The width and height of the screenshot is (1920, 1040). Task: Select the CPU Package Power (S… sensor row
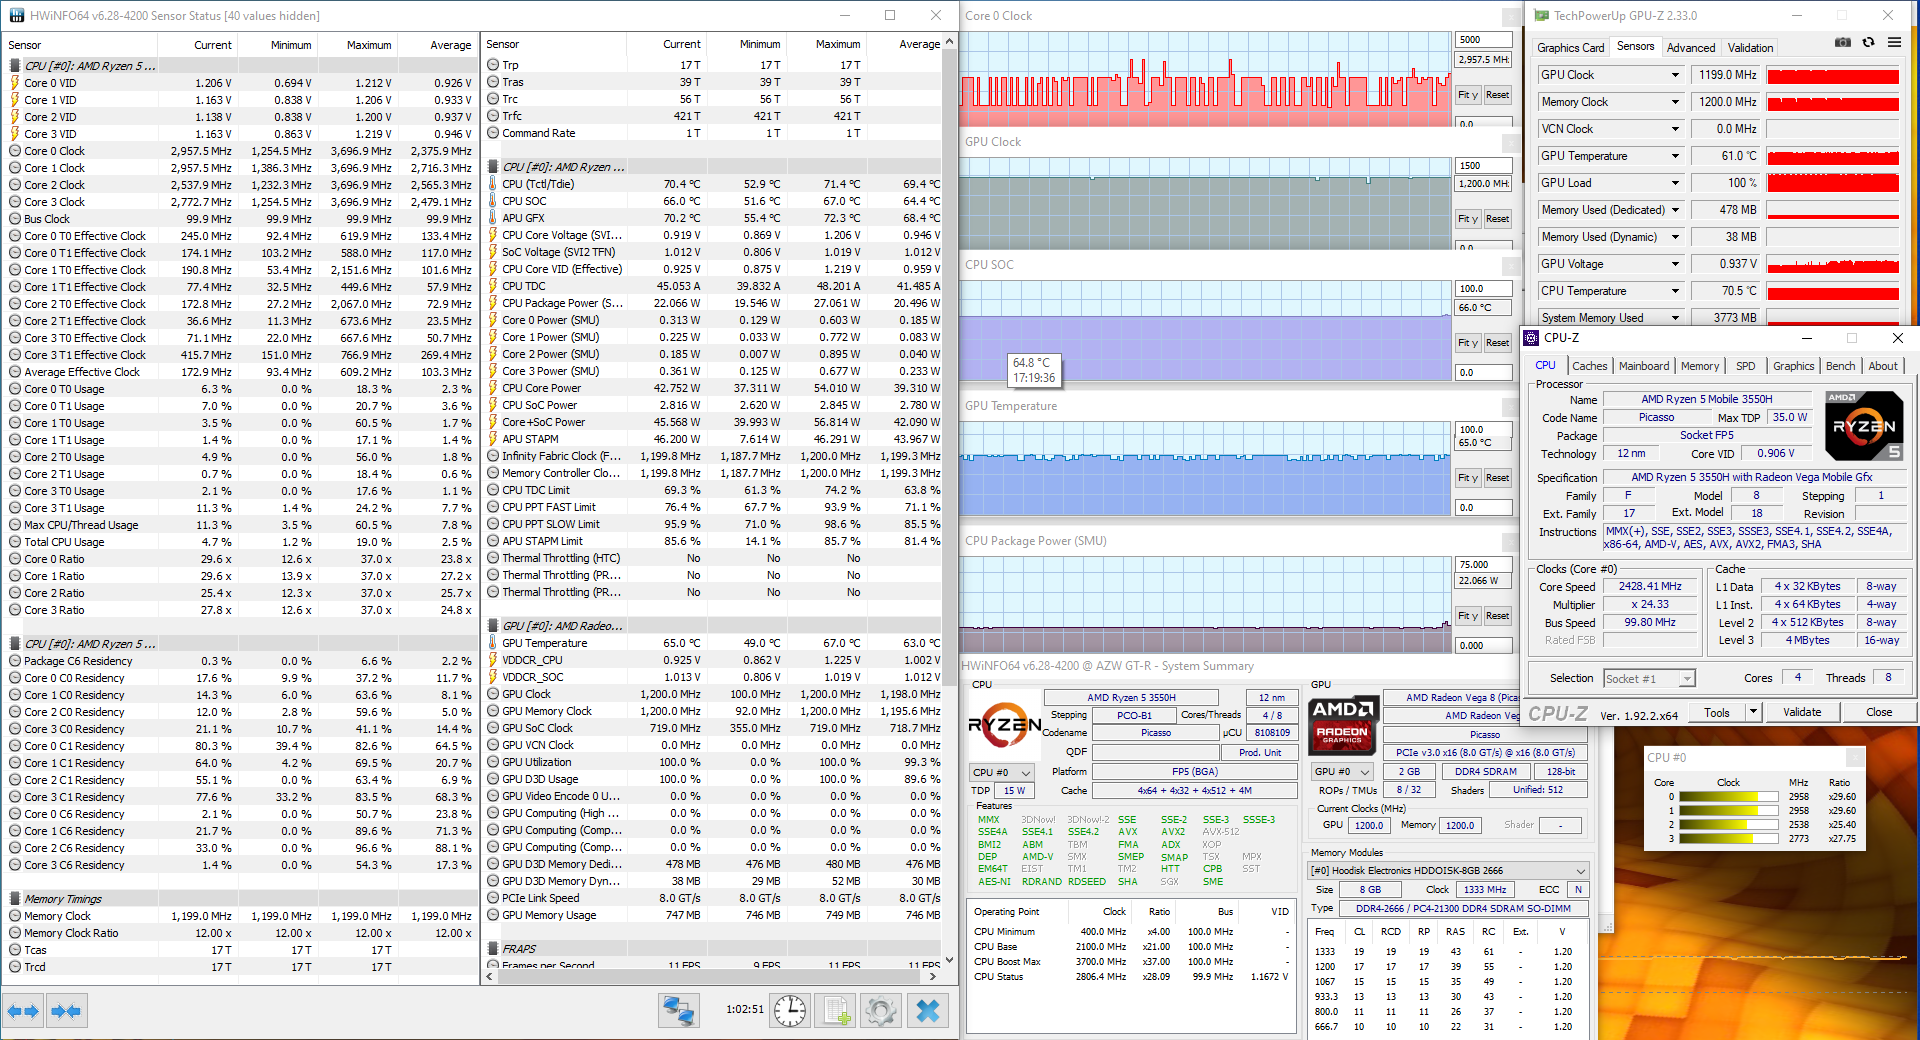pos(713,303)
